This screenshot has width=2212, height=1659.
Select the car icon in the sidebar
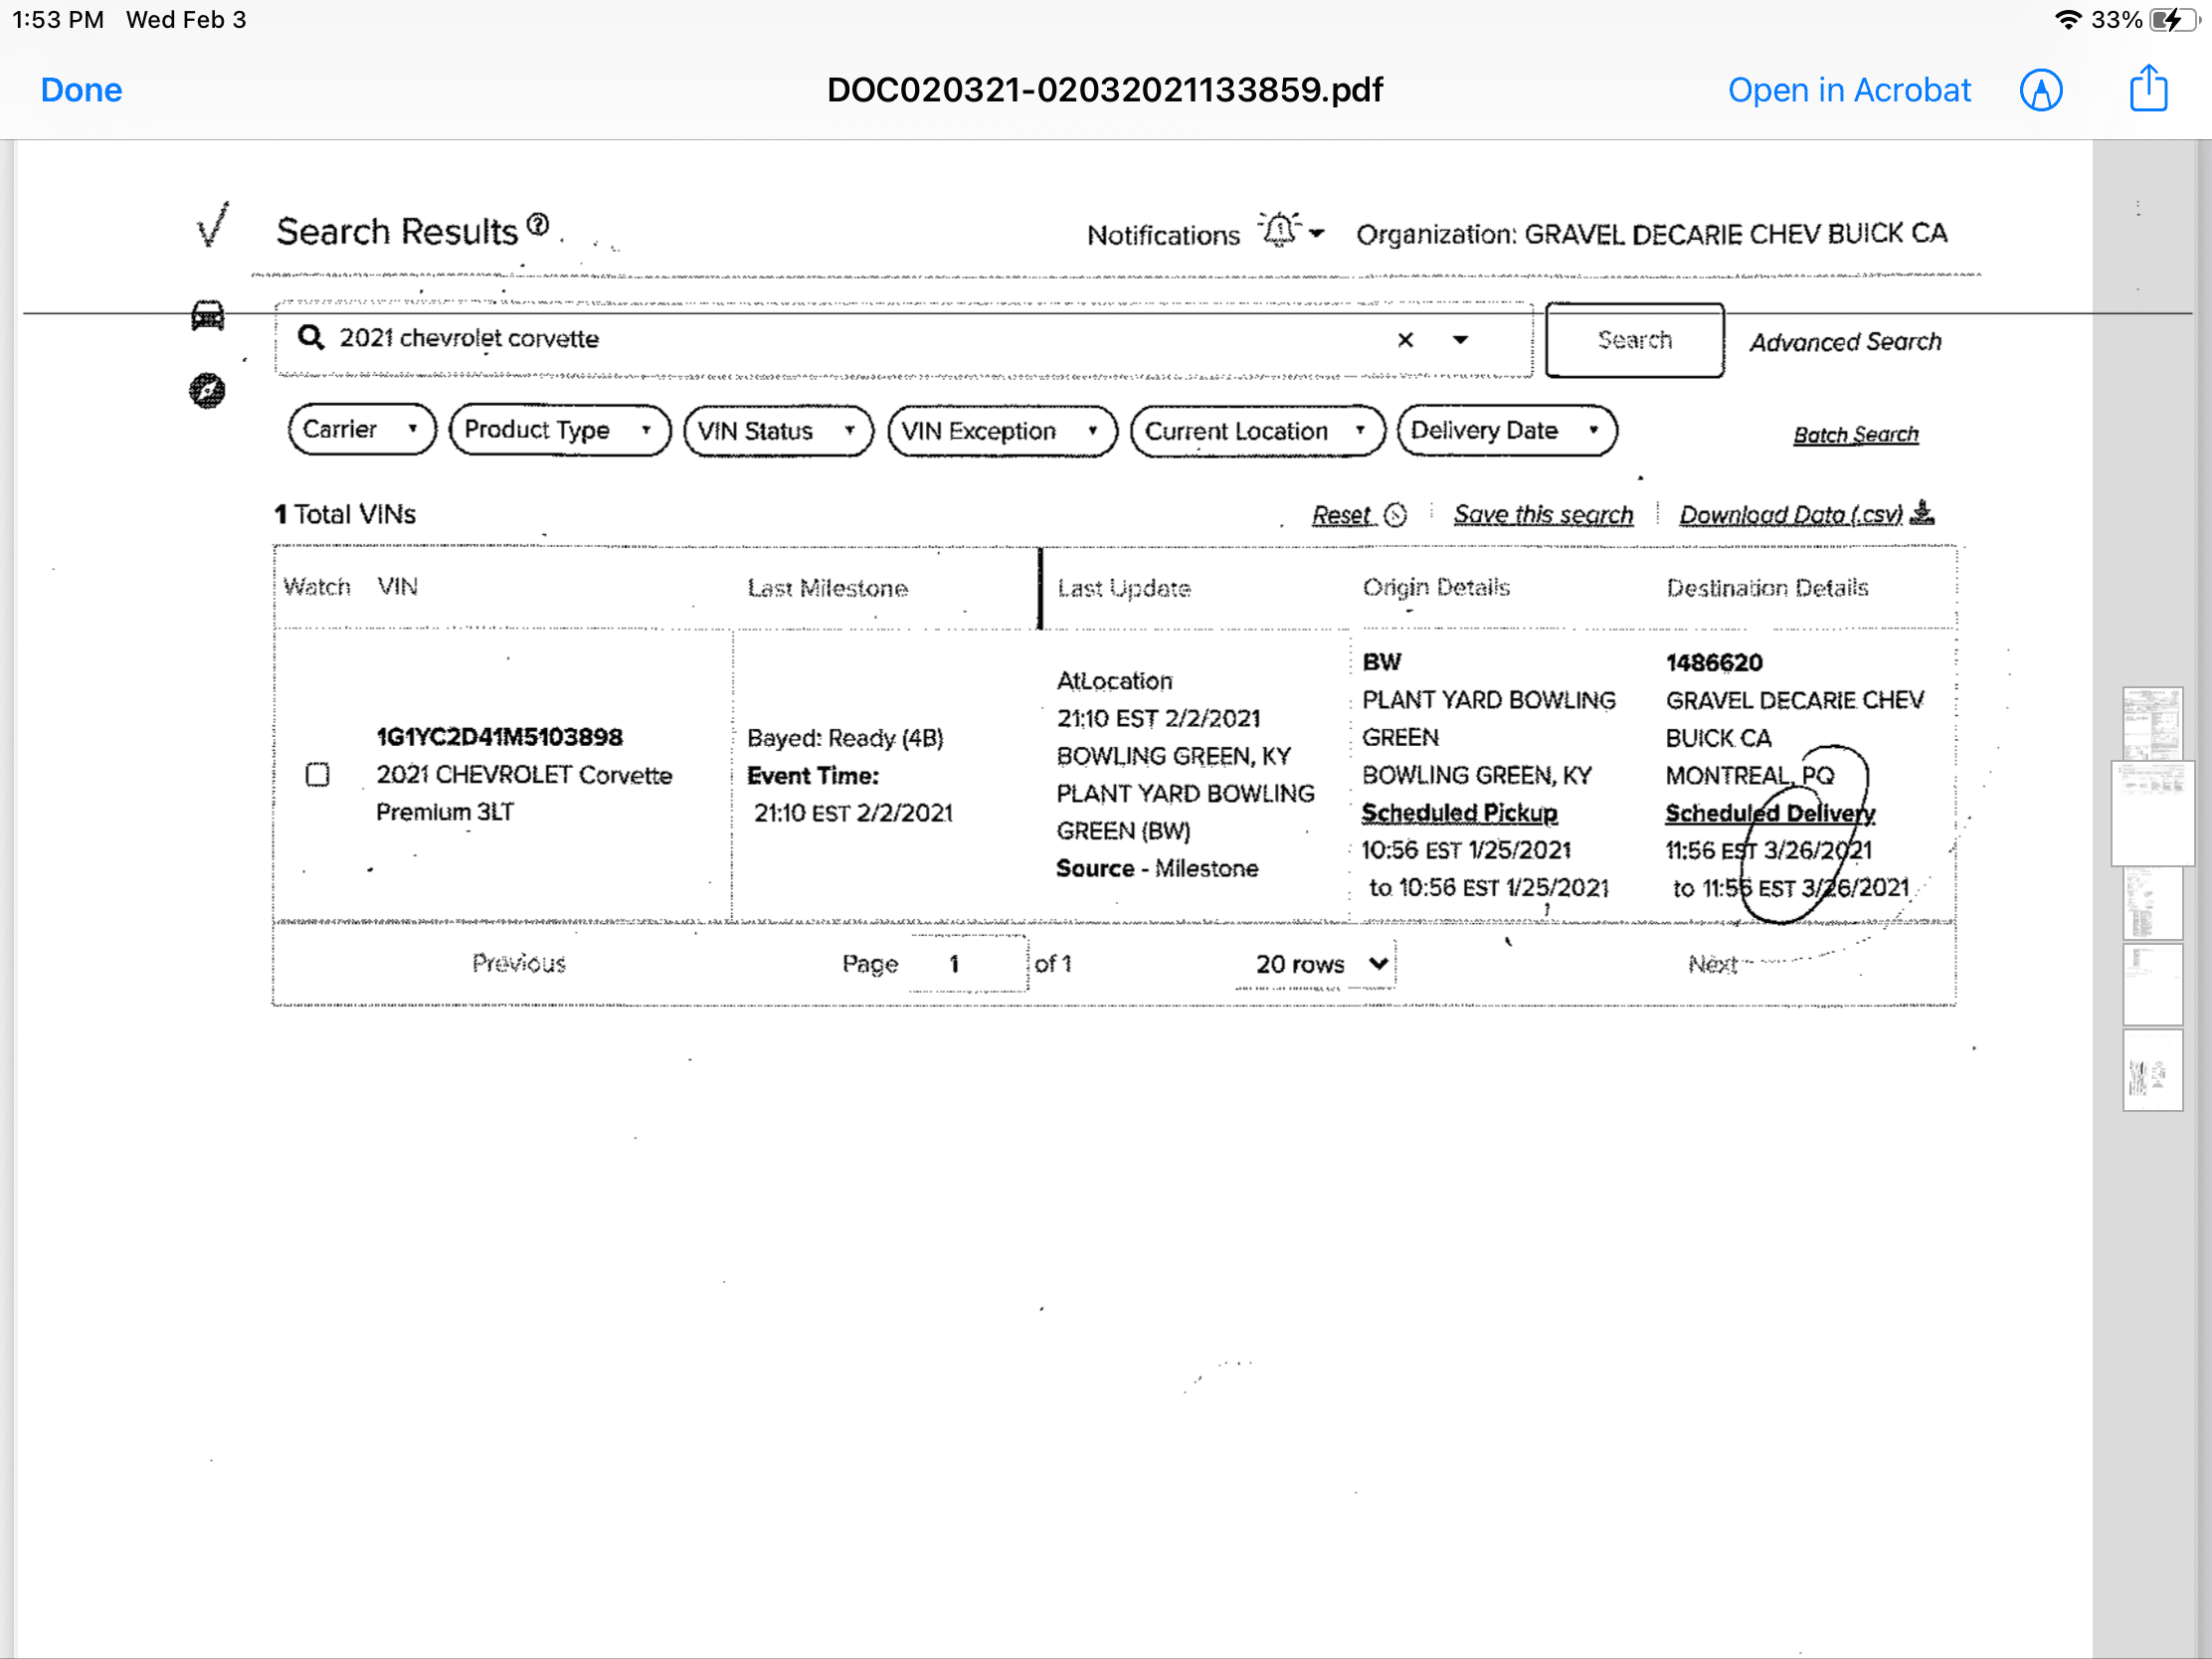click(207, 316)
